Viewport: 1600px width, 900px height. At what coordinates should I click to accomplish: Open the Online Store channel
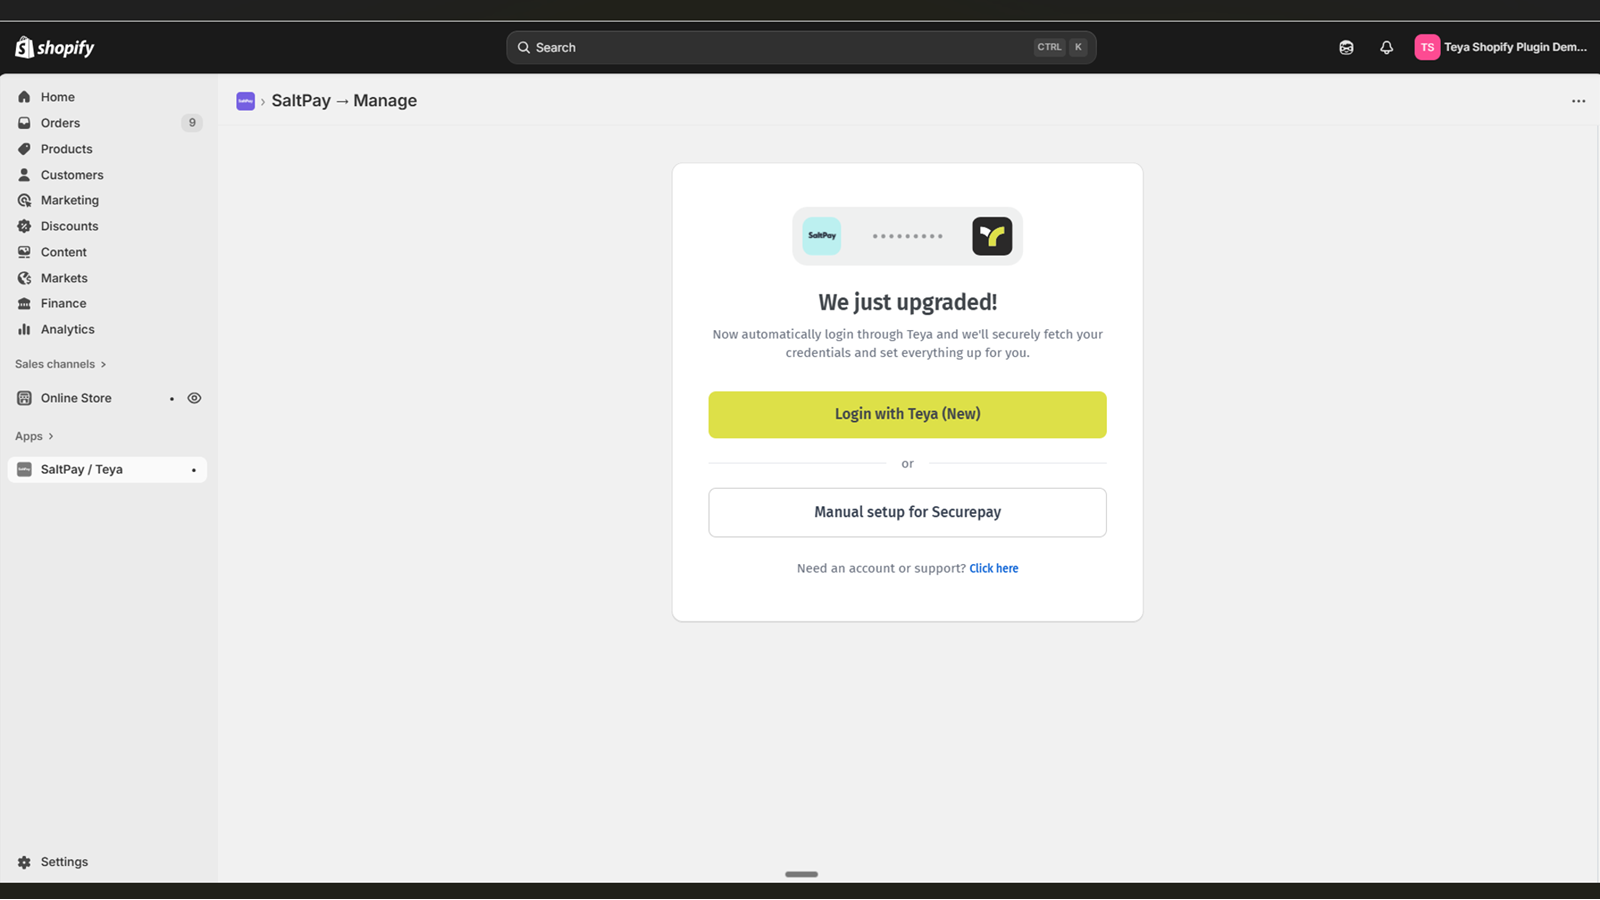76,398
